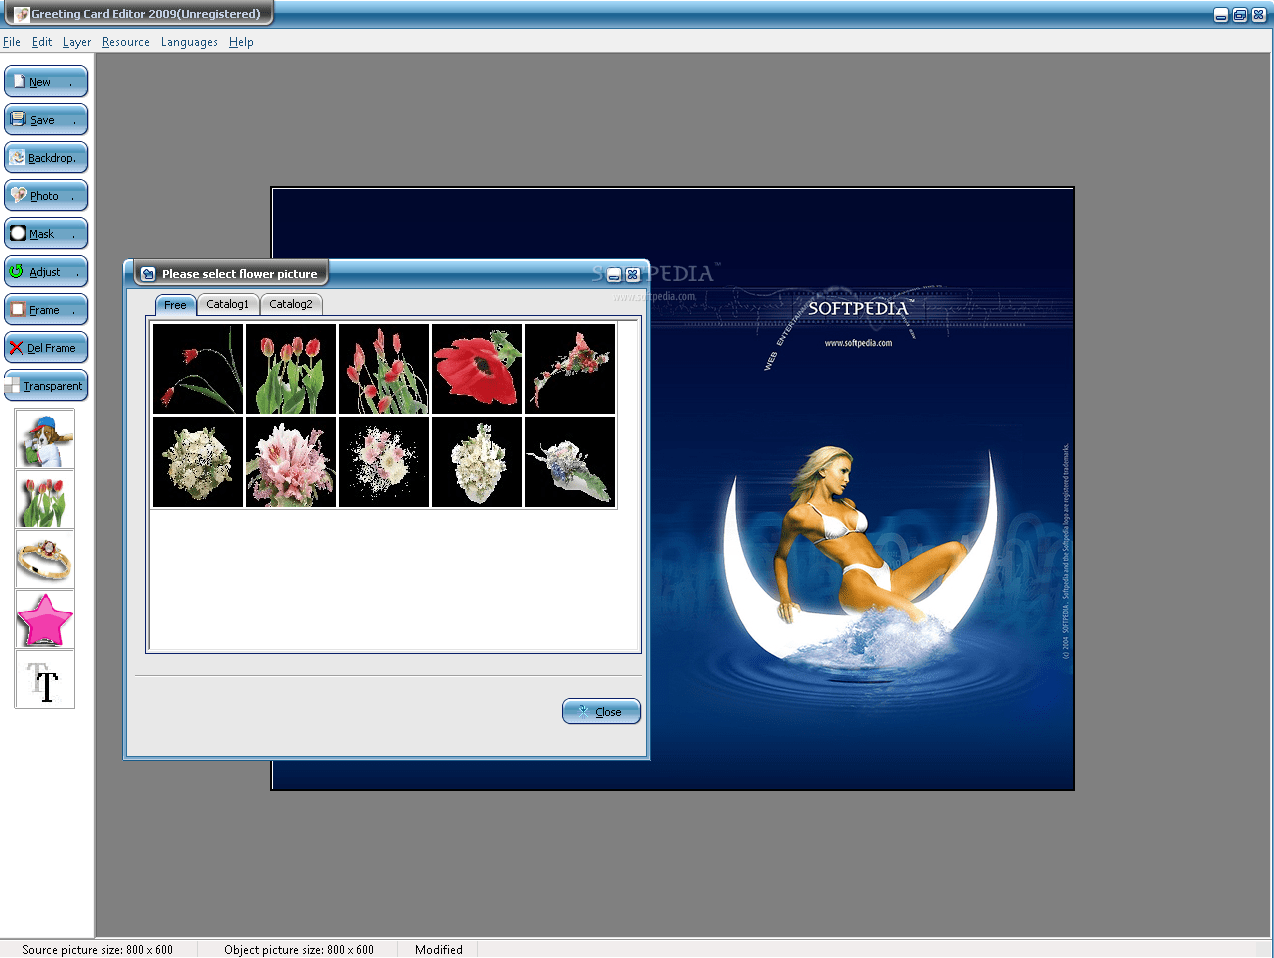Open the Mask tool
This screenshot has width=1274, height=958.
[x=46, y=233]
